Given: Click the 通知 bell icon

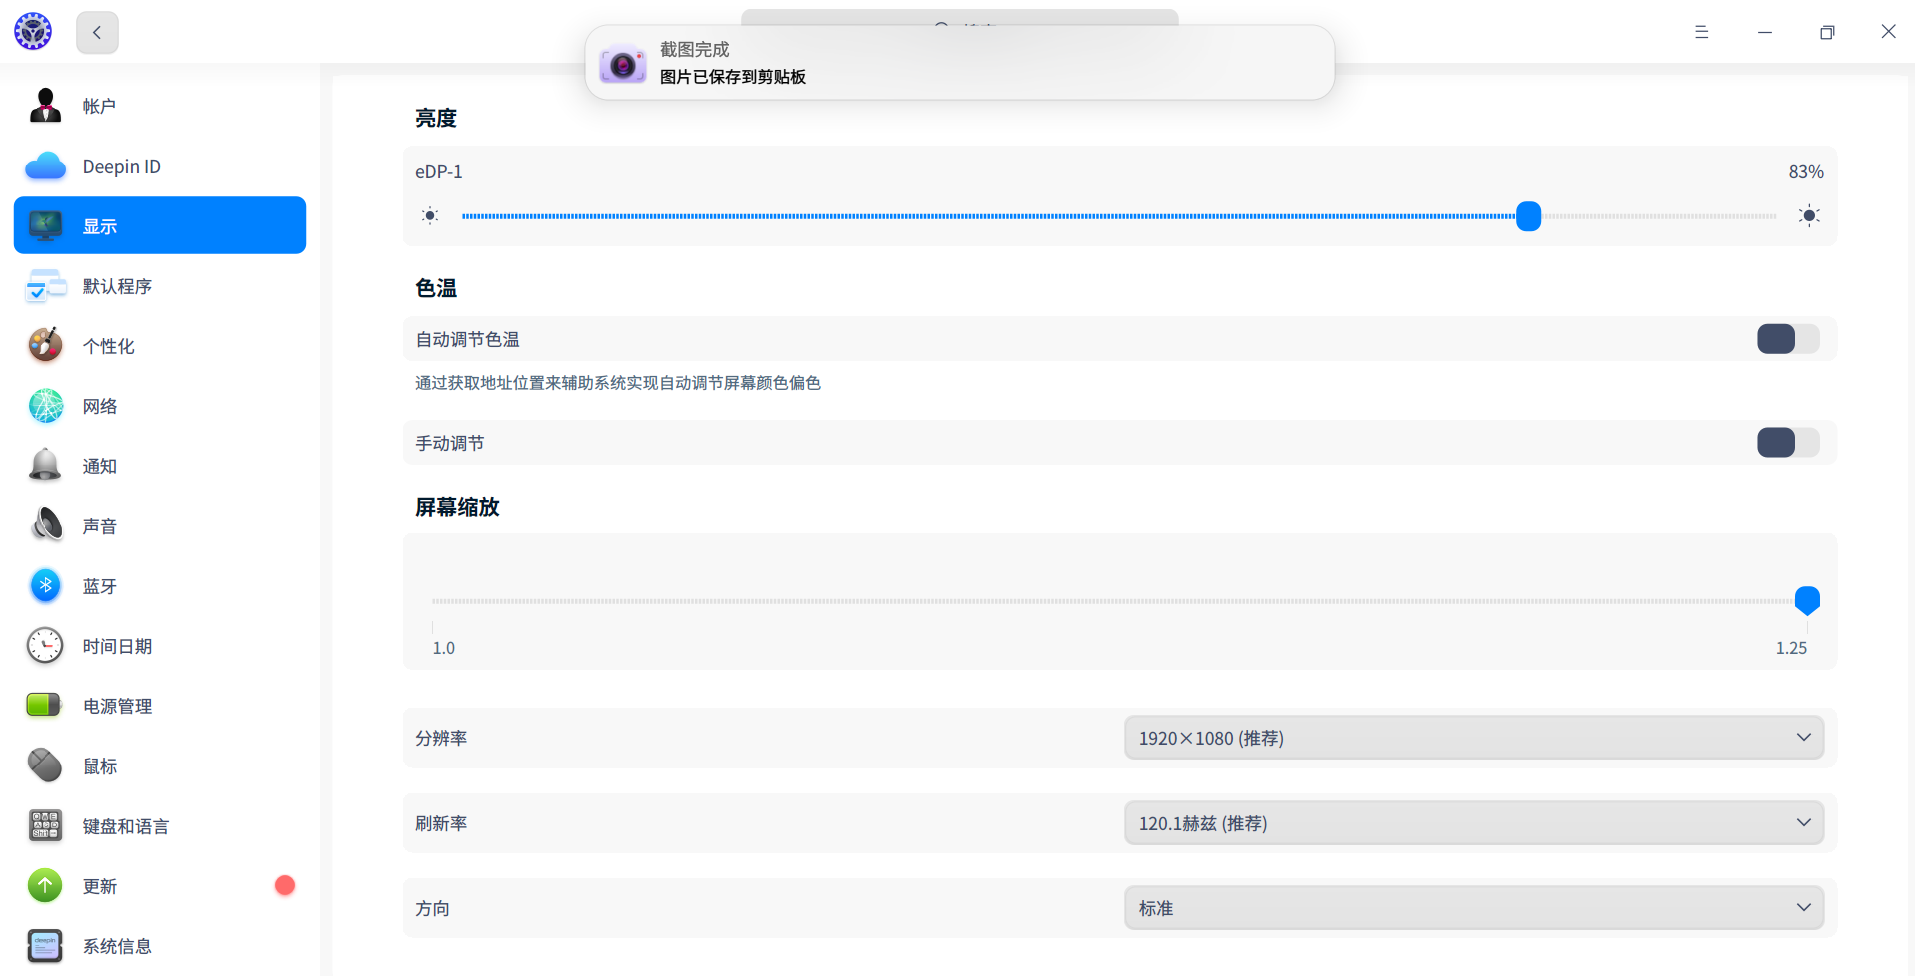Looking at the screenshot, I should coord(45,466).
